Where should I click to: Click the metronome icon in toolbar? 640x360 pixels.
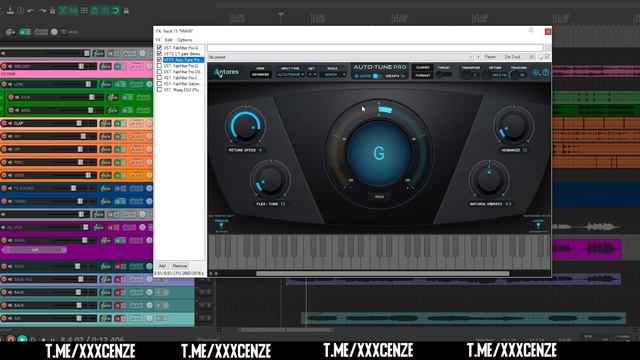point(52,11)
